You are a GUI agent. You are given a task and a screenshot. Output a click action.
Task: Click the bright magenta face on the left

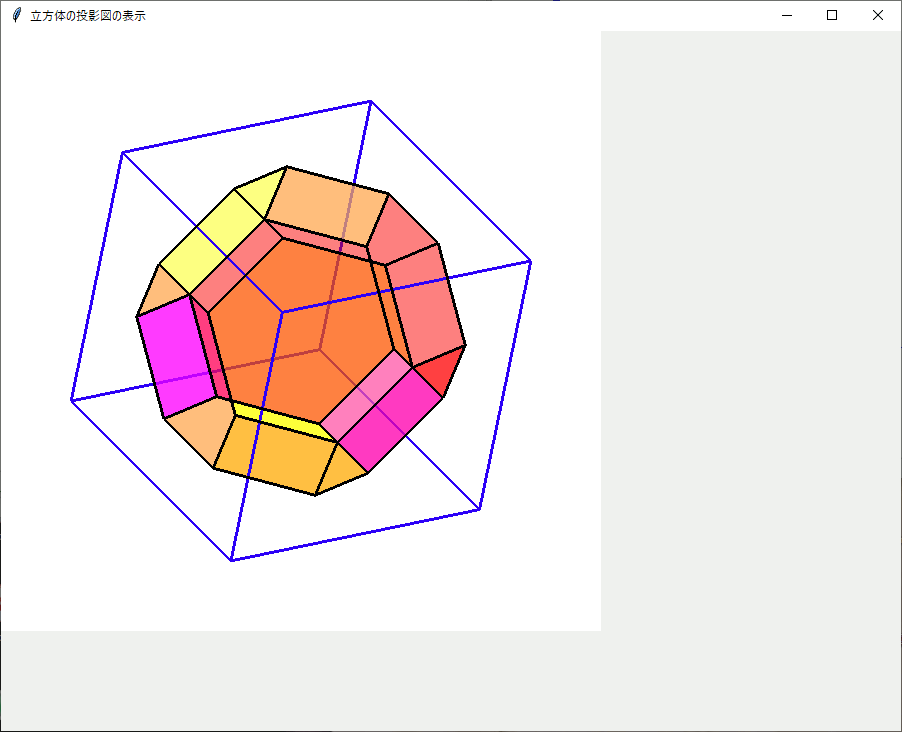point(176,356)
